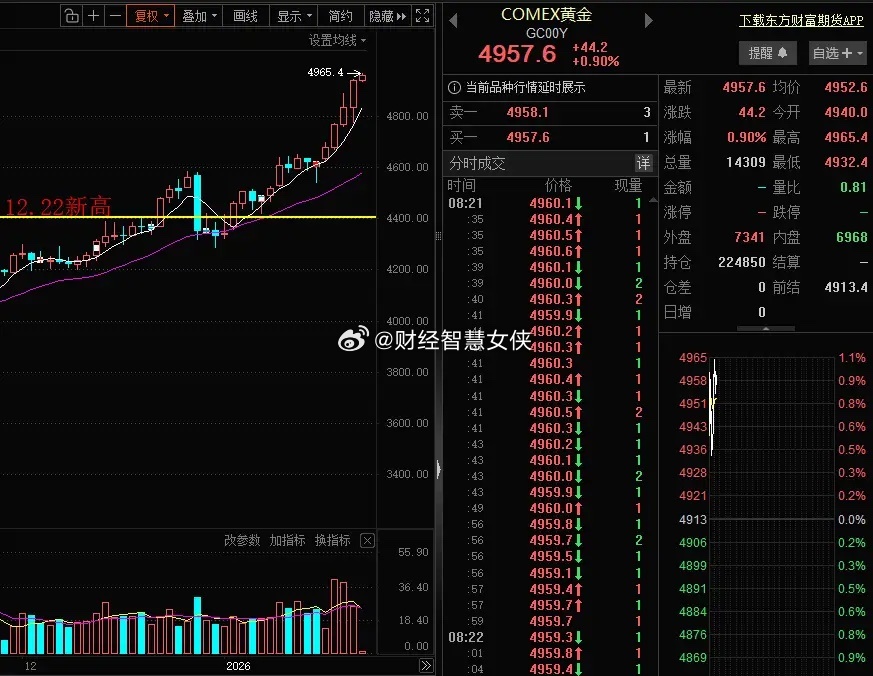873x676 pixels.
Task: Click the delayed quote info icon
Action: tap(454, 87)
